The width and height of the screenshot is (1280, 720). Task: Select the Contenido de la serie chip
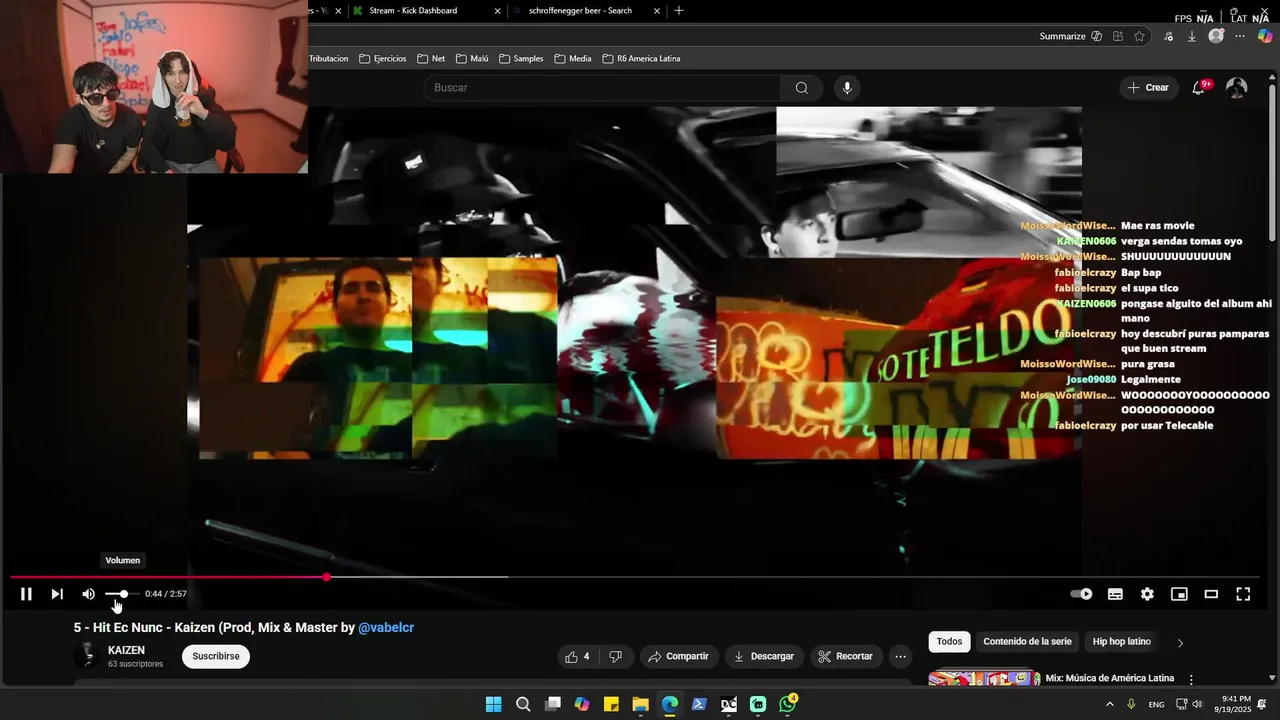[x=1027, y=642]
